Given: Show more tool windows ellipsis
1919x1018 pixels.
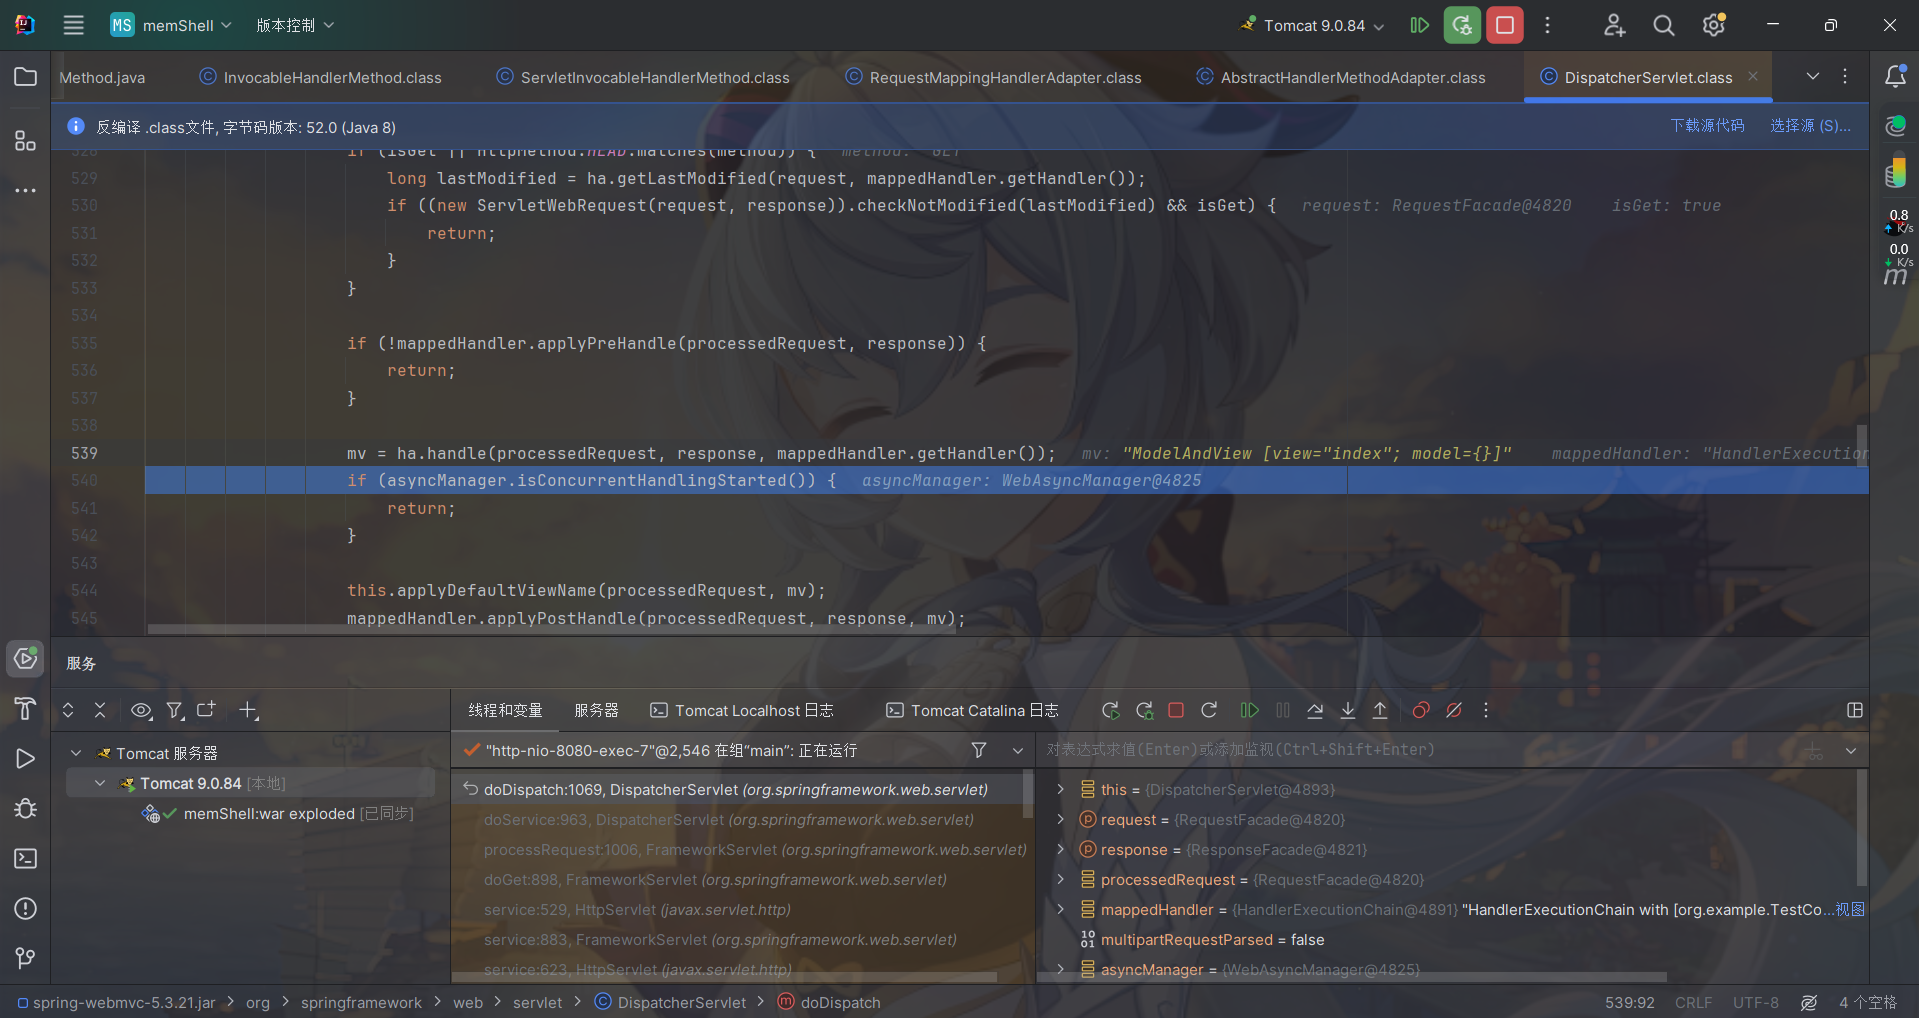Looking at the screenshot, I should [25, 190].
